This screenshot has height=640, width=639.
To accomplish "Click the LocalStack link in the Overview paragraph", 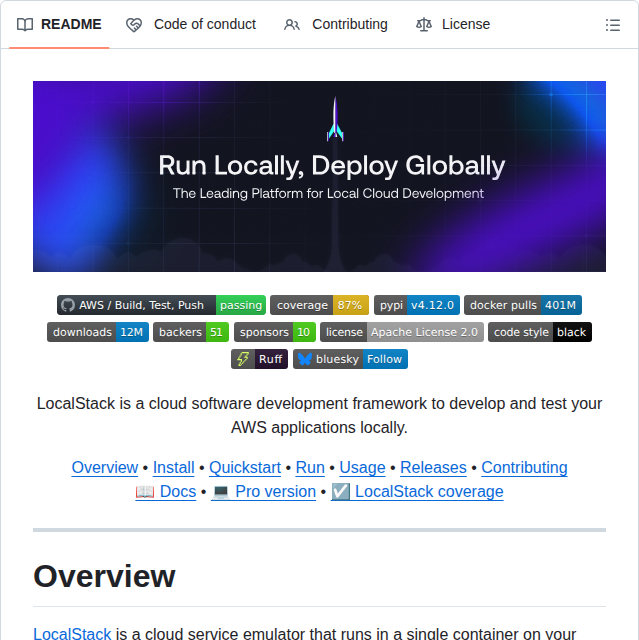I will [72, 633].
